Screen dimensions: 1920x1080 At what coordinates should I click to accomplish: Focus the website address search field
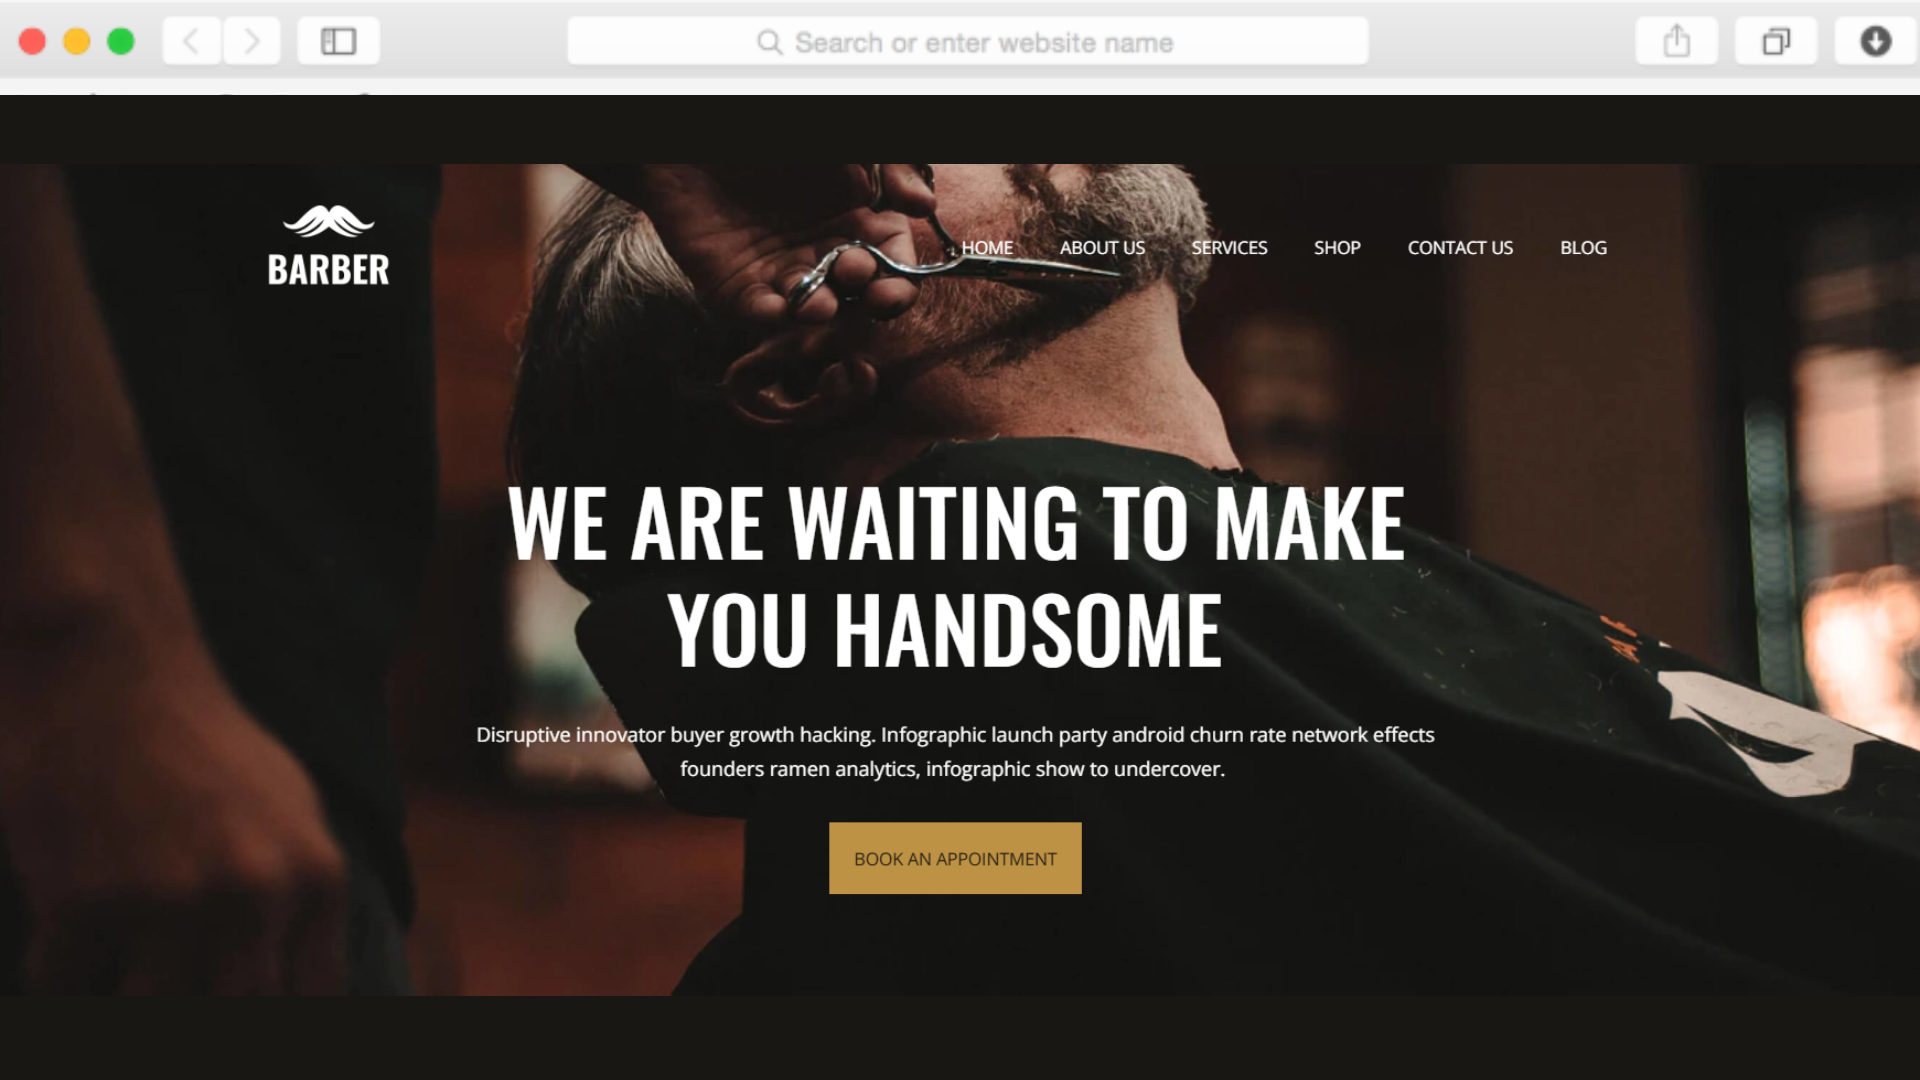[967, 42]
